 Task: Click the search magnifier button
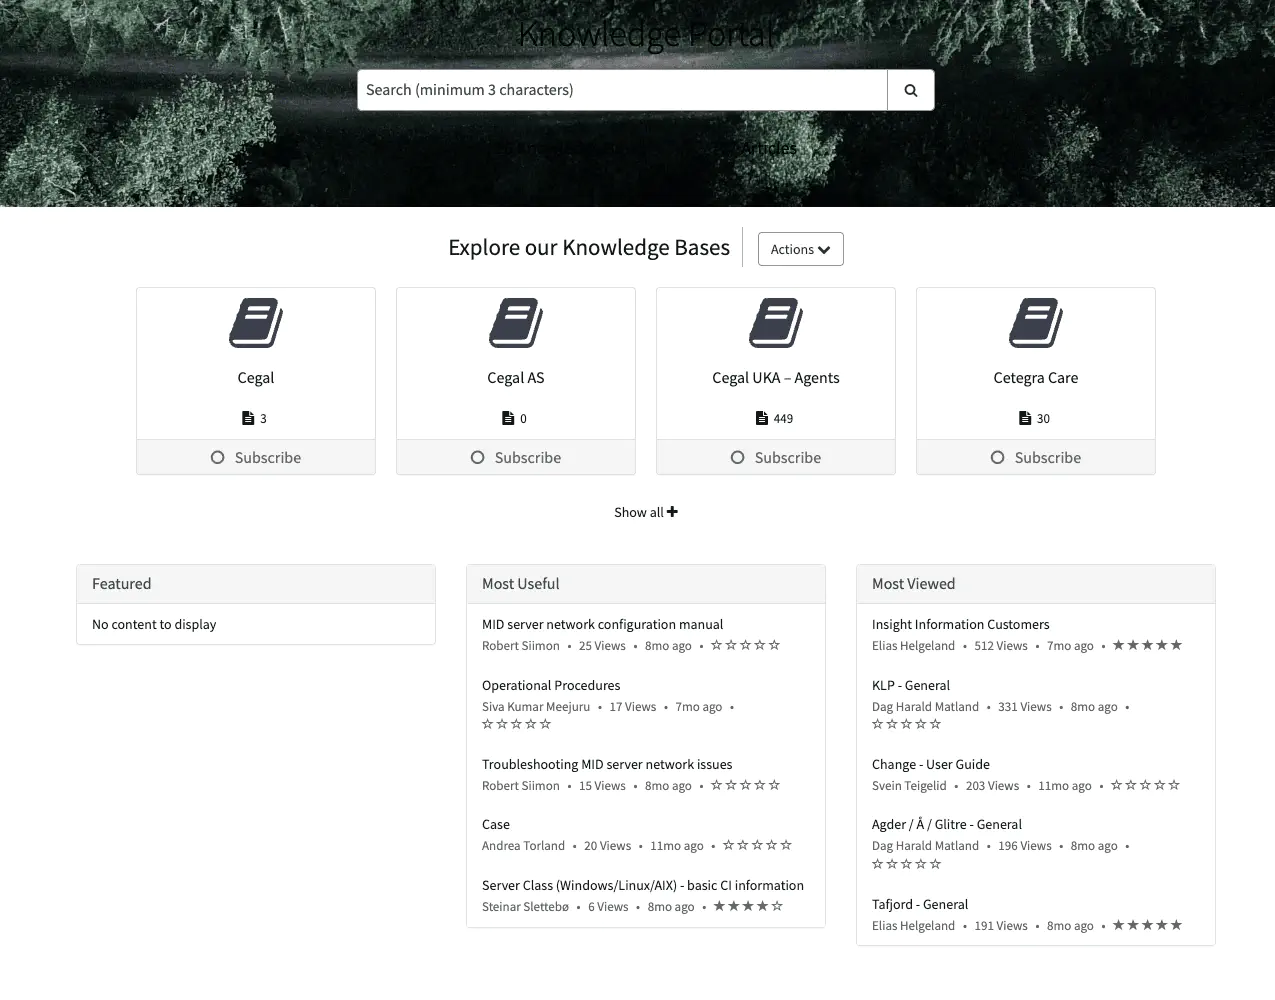tap(910, 90)
